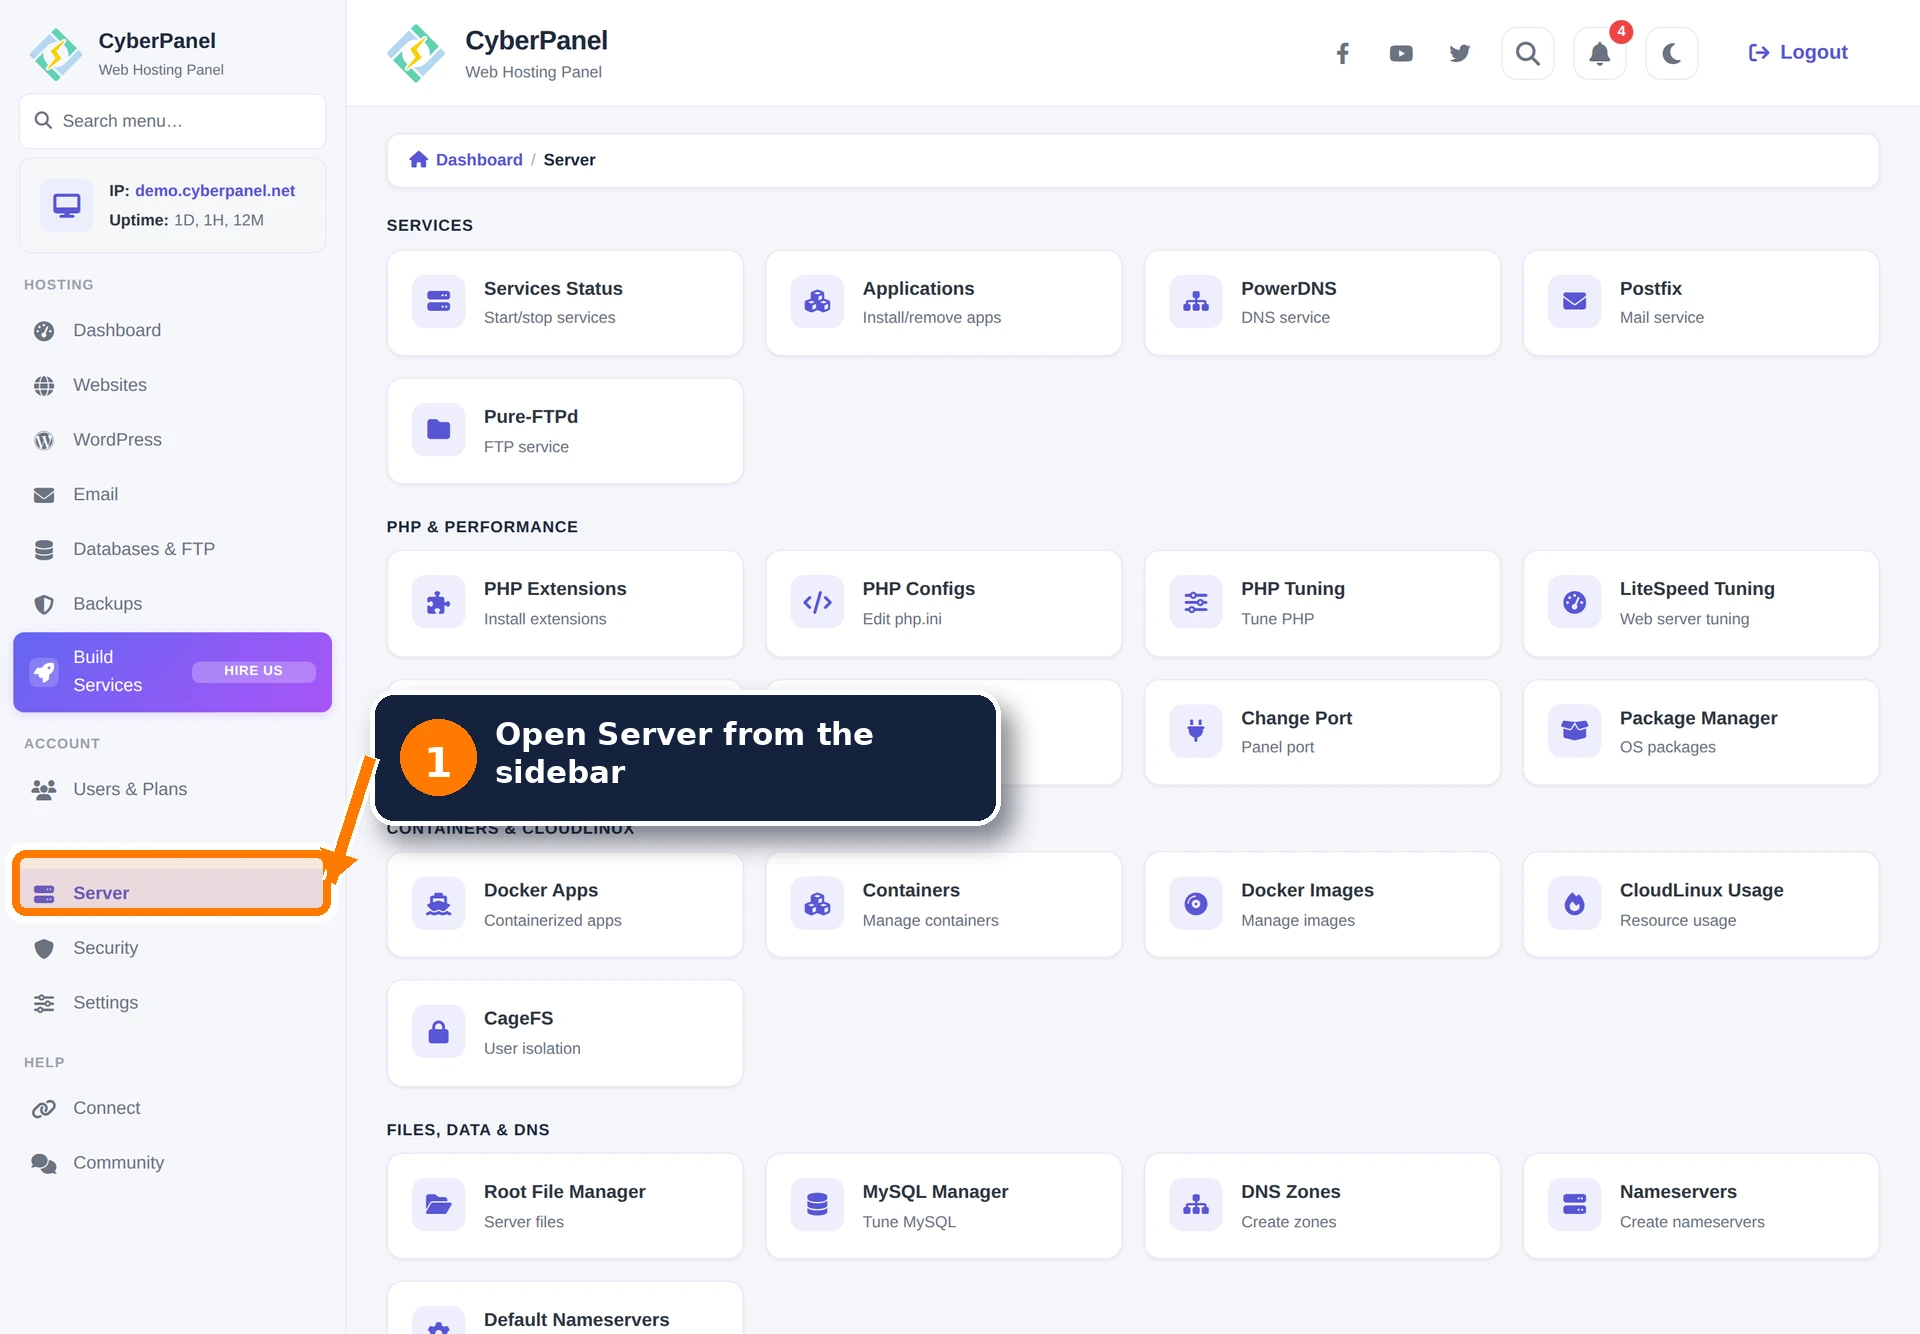The height and width of the screenshot is (1334, 1920).
Task: Click the HIRE US button
Action: click(253, 671)
